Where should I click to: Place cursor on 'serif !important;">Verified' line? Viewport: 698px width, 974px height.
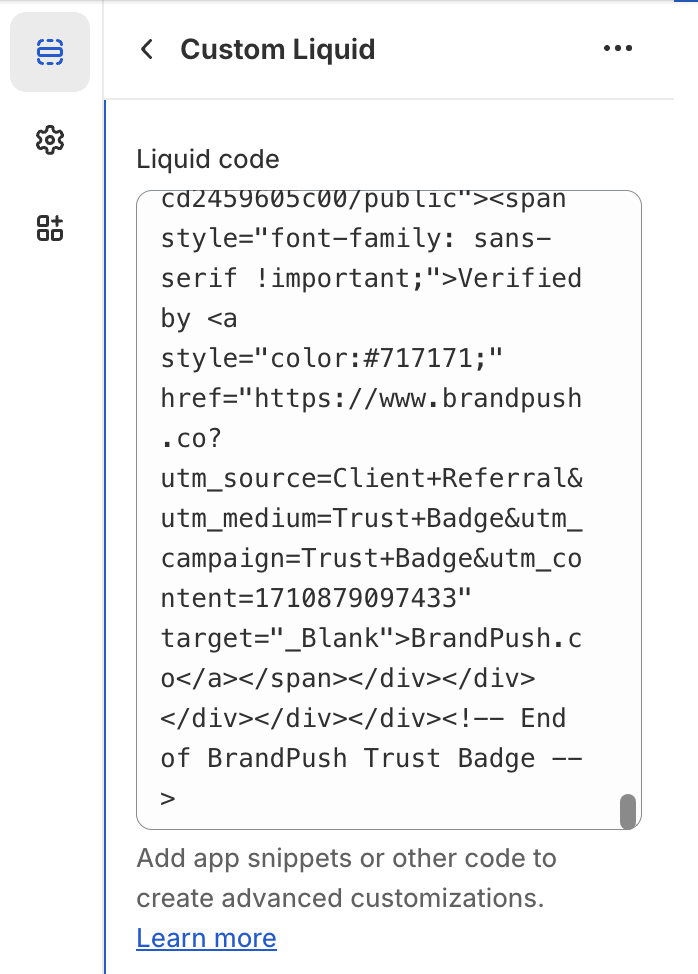pos(371,278)
